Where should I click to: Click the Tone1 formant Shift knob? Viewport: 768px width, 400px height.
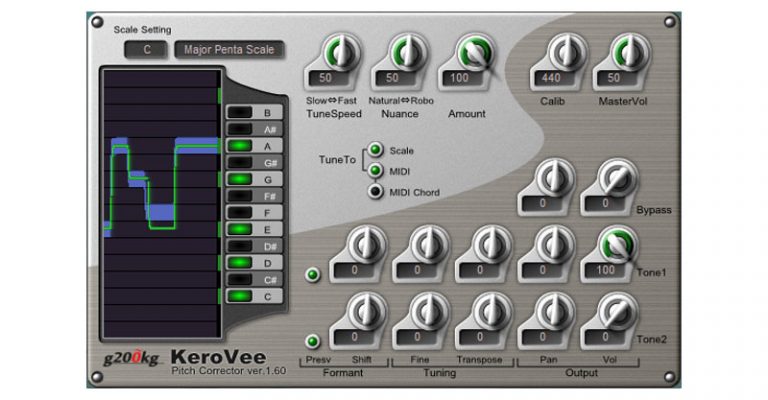[x=367, y=245]
